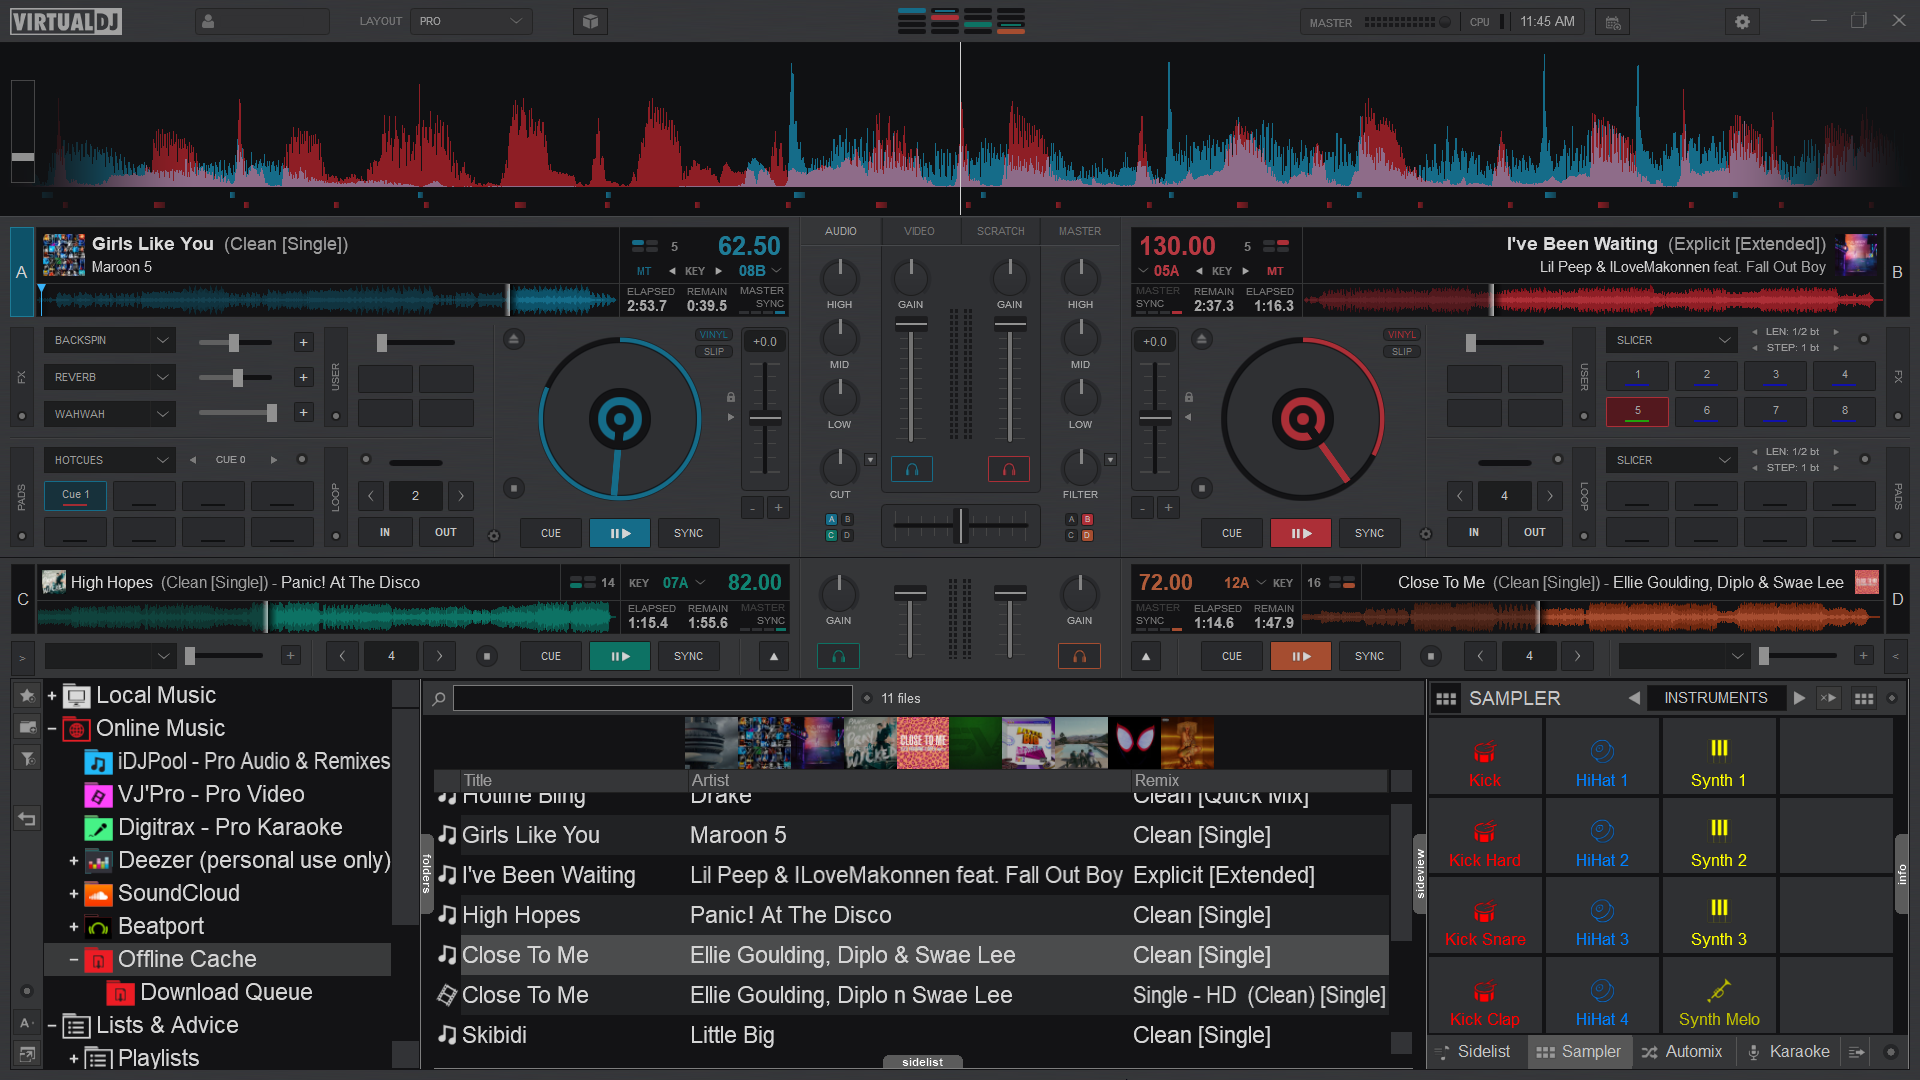Switch to the SCRATCH mixer tab

(1000, 231)
